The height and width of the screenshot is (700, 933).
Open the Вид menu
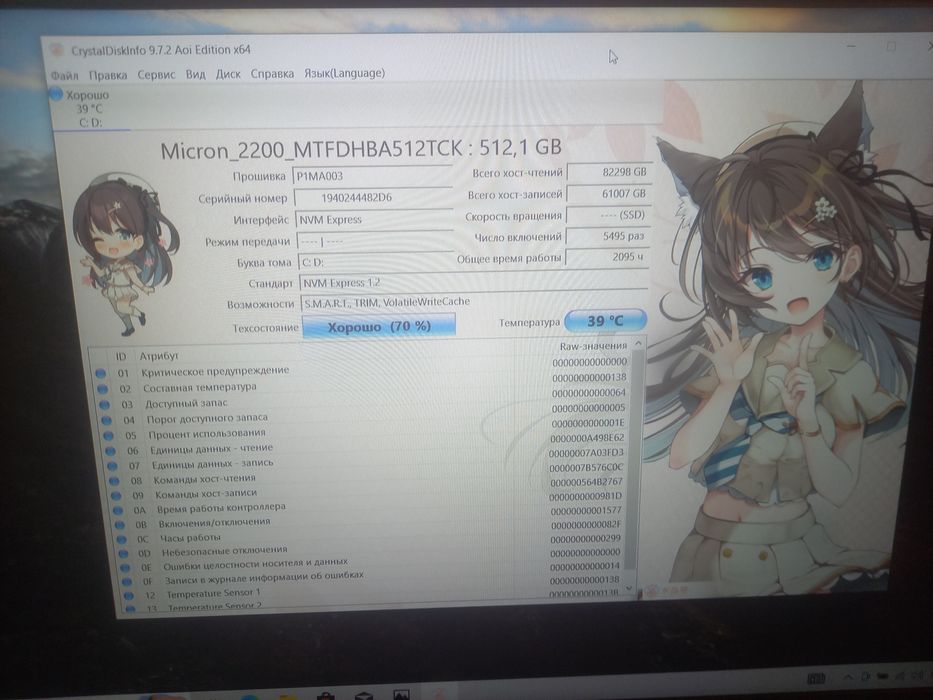(x=195, y=74)
